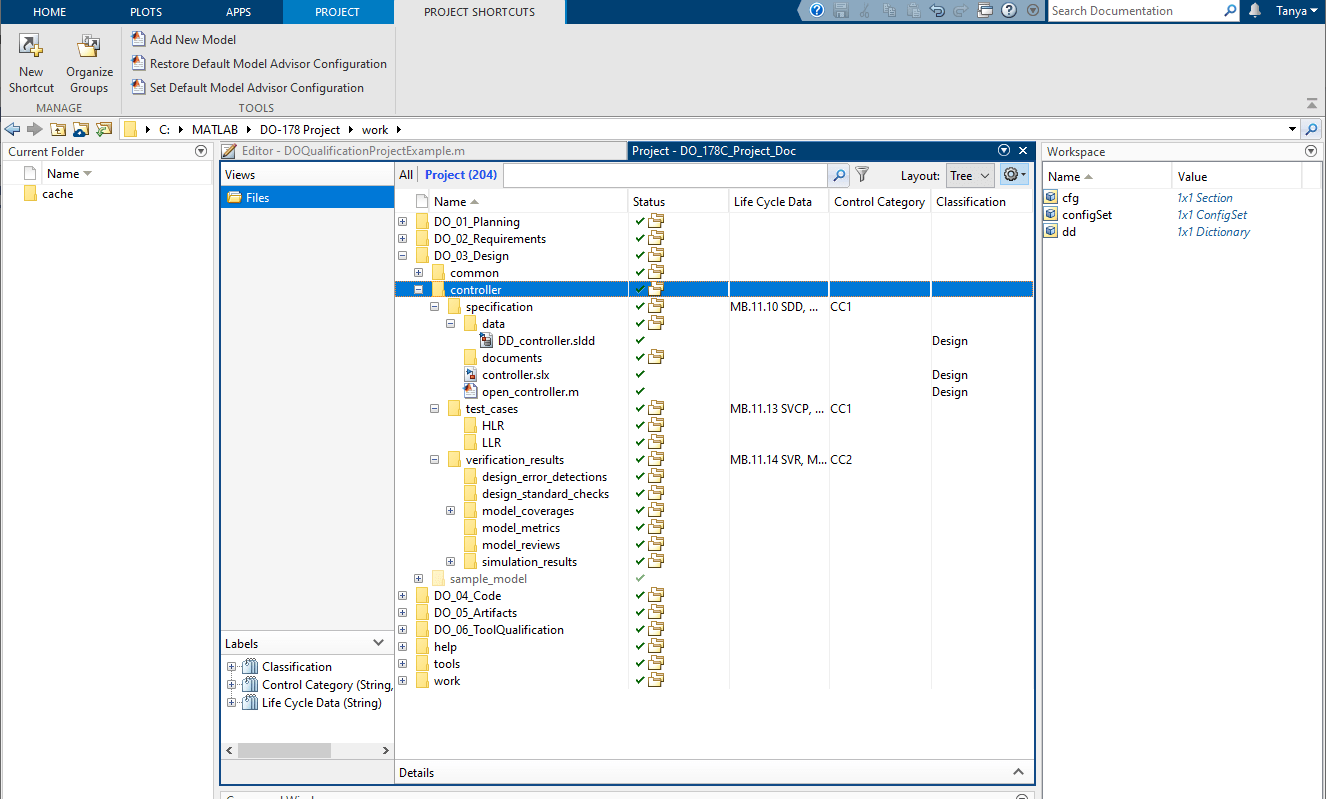This screenshot has height=799, width=1326.
Task: Click the help question-mark icon on toolbar
Action: [x=1008, y=11]
